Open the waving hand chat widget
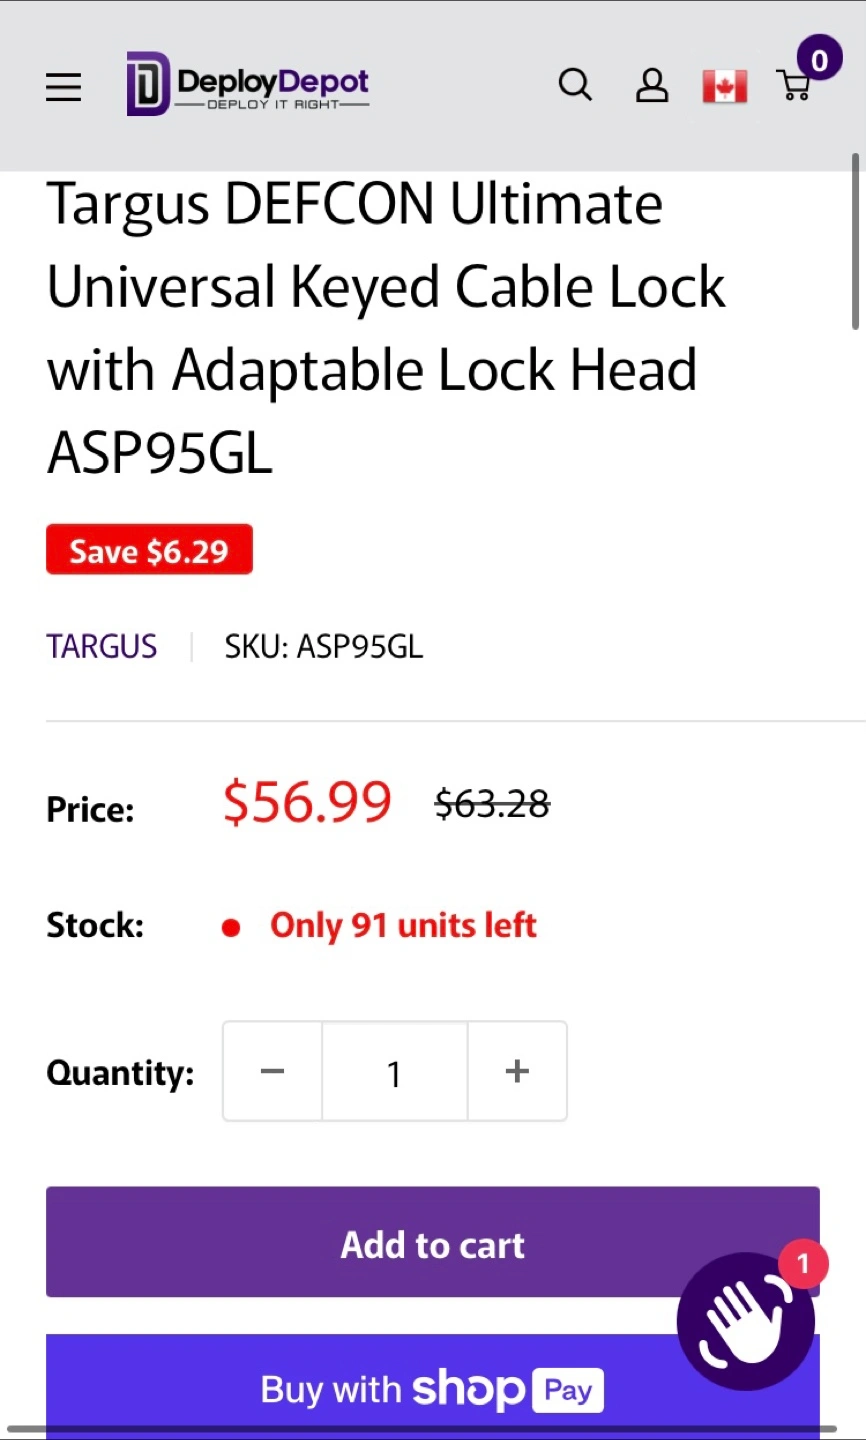 click(745, 1322)
